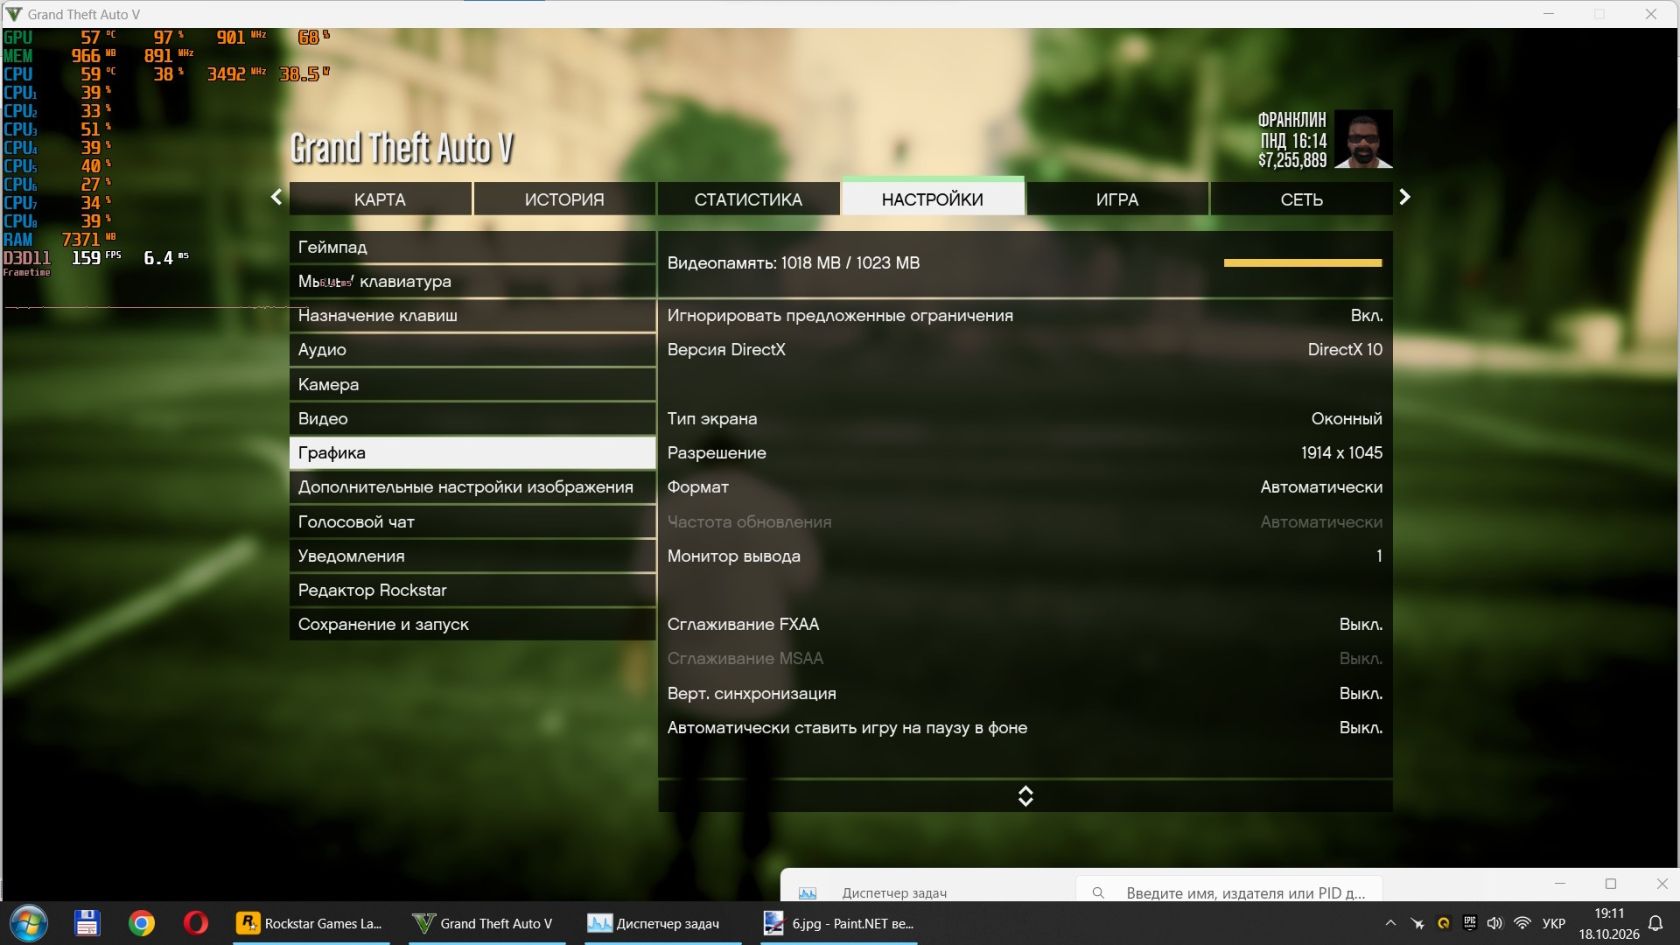Open the СЕТЬ tab
The image size is (1680, 945).
[x=1301, y=199]
